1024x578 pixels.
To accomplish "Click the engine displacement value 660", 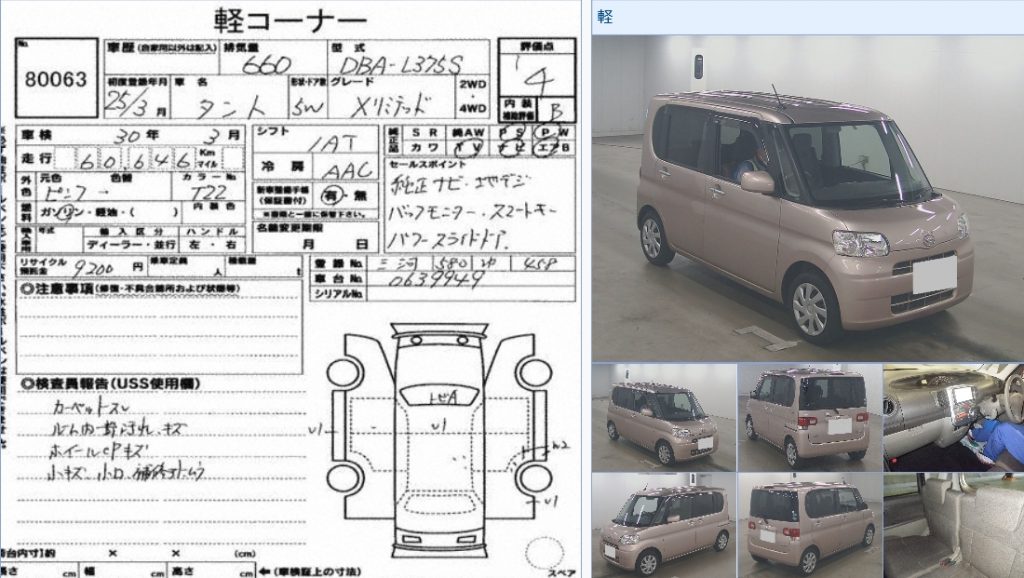I will coord(266,64).
